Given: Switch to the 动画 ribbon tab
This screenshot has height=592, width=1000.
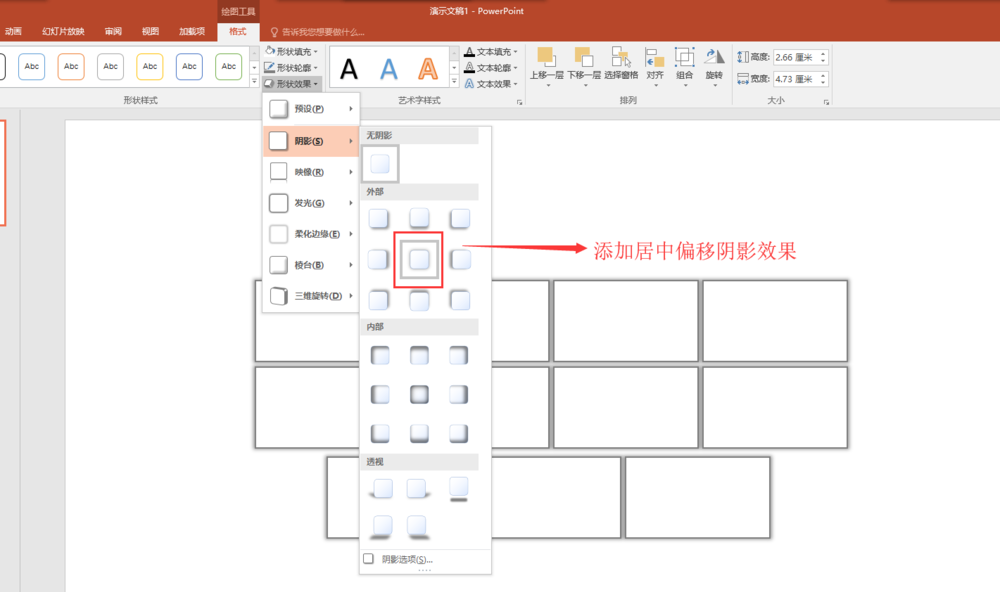Looking at the screenshot, I should click(13, 31).
